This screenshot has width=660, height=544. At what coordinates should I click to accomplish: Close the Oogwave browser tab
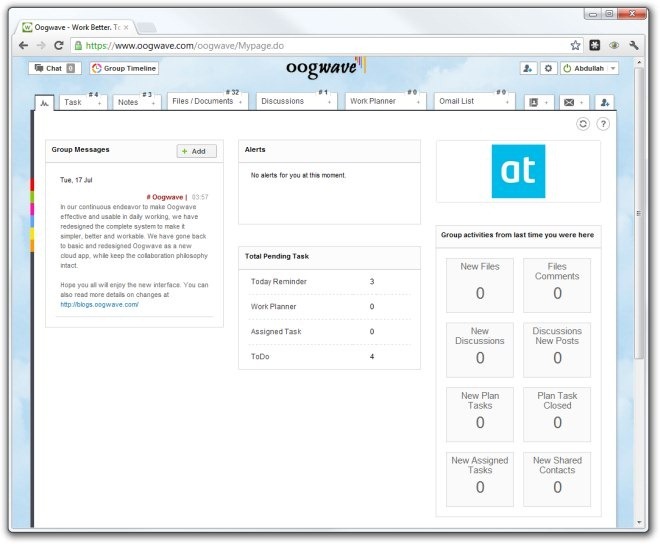pyautogui.click(x=126, y=27)
